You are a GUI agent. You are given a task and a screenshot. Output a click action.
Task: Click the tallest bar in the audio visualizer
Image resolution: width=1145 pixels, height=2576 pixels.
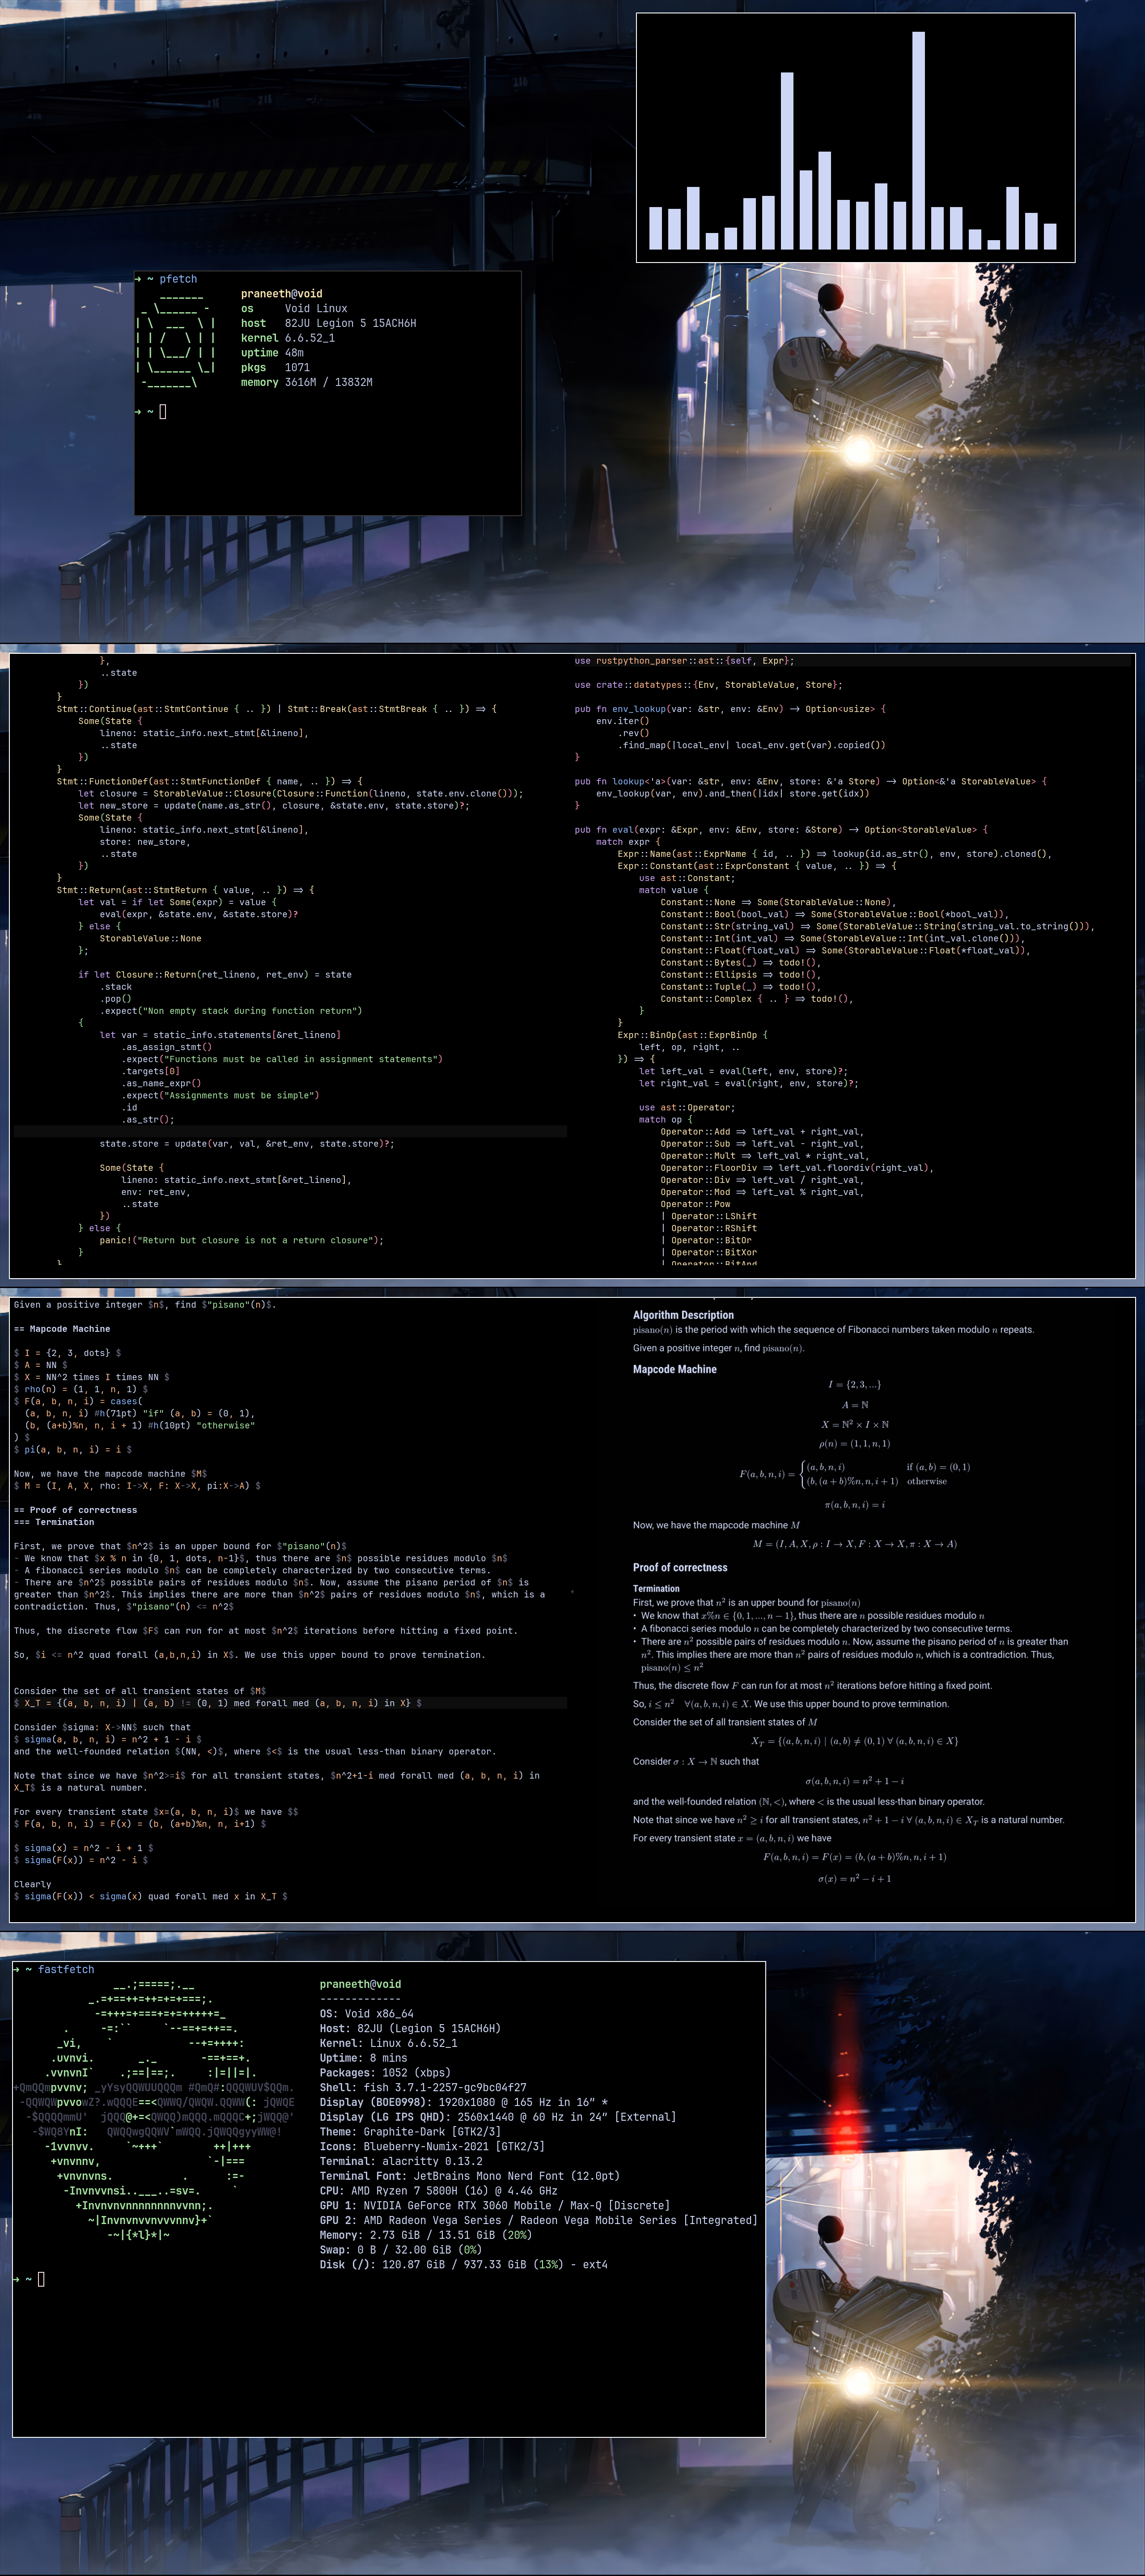point(918,140)
